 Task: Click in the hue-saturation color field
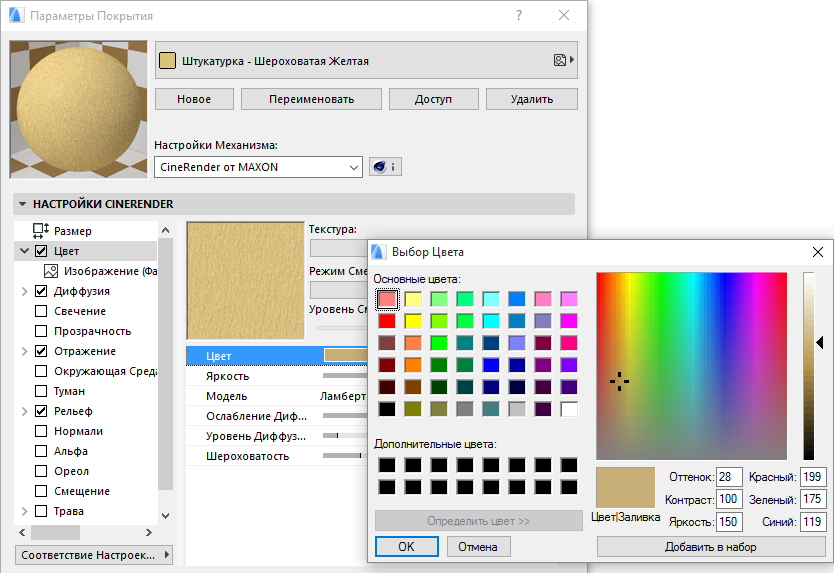pyautogui.click(x=691, y=366)
